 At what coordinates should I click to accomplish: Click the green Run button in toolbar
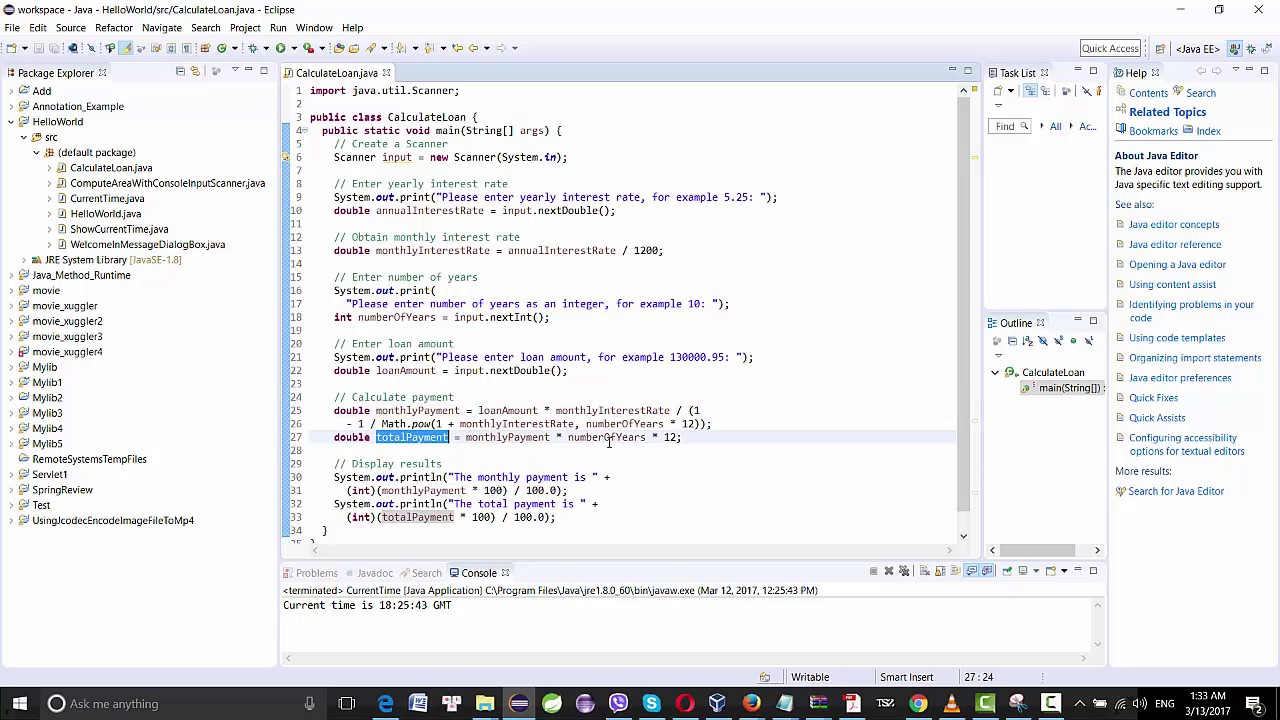280,48
